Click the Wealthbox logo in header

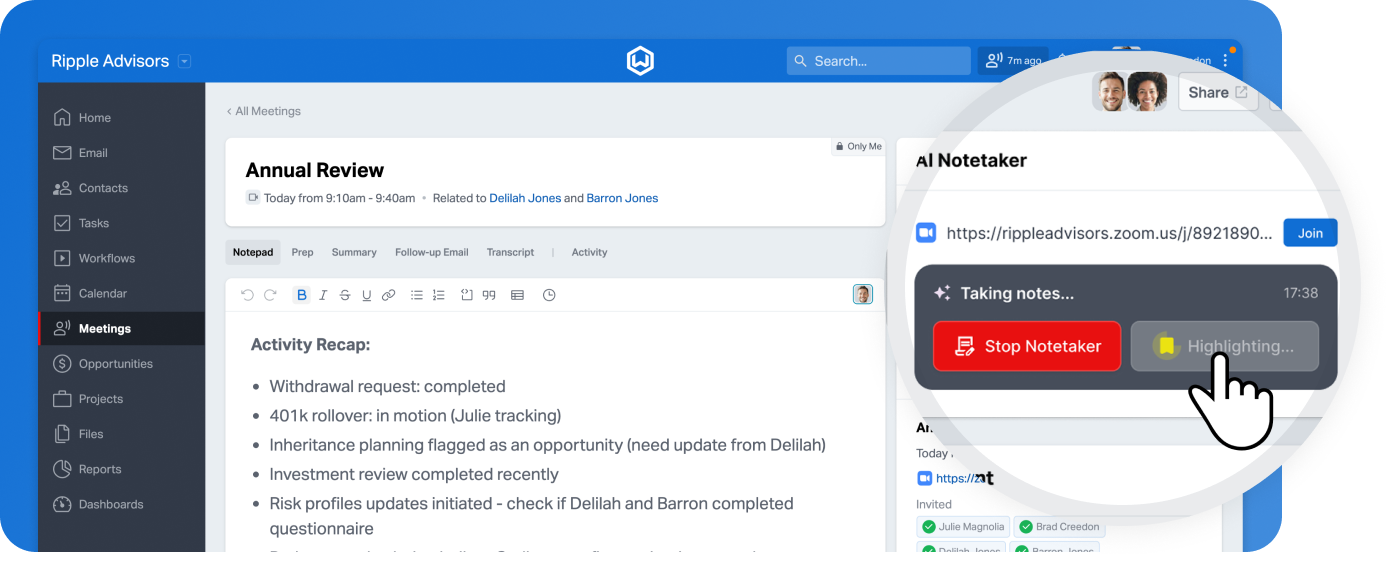pyautogui.click(x=640, y=61)
